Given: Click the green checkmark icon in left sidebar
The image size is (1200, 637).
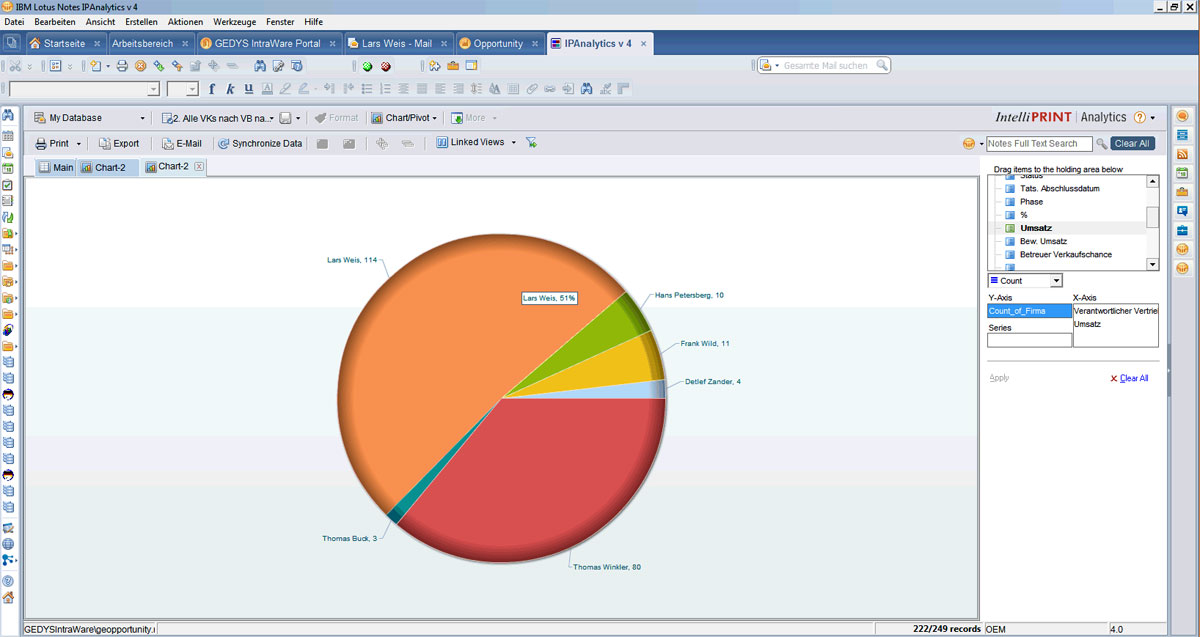Looking at the screenshot, I should coord(8,185).
